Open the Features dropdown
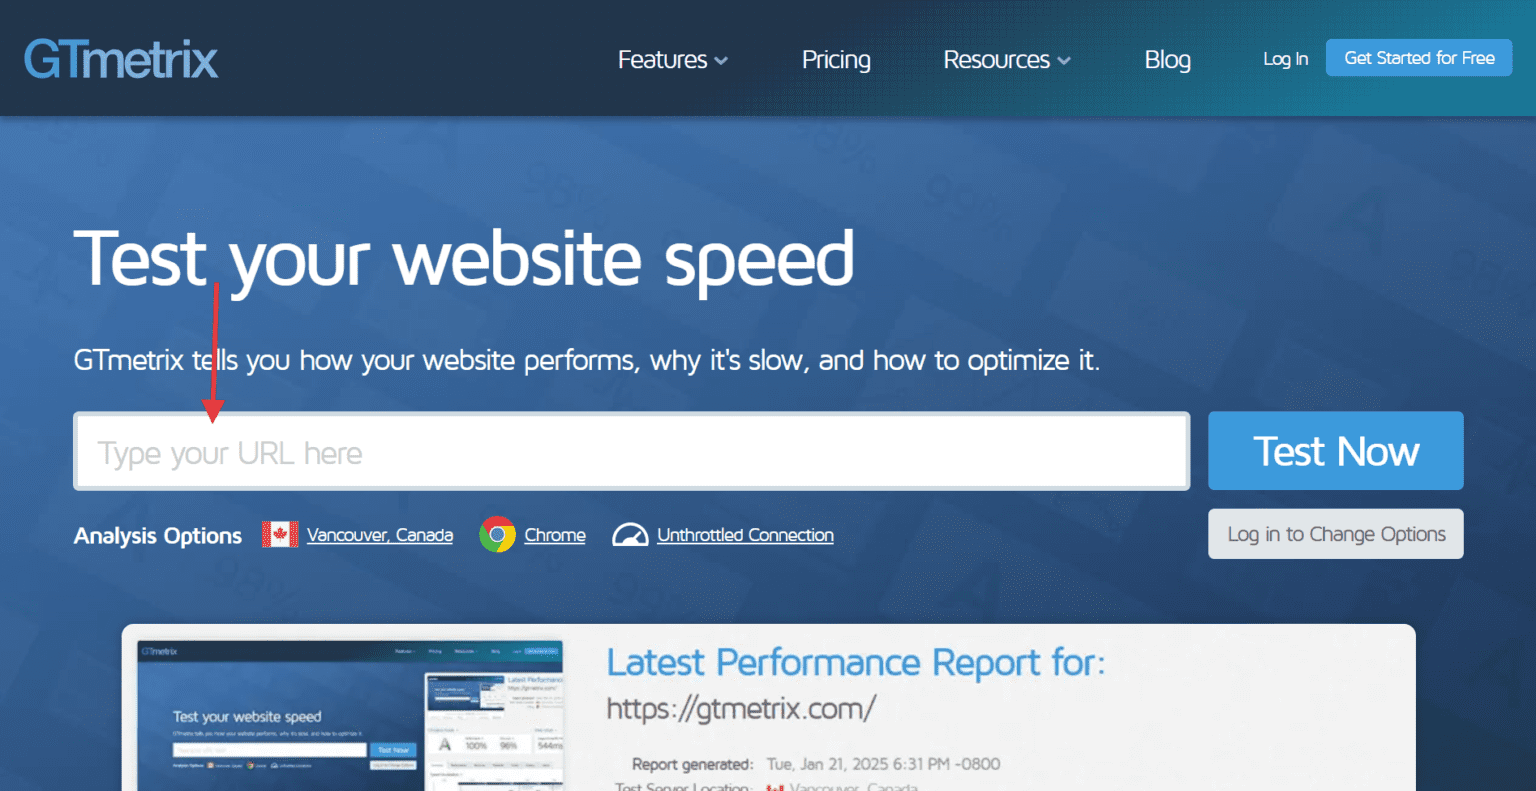Image resolution: width=1536 pixels, height=791 pixels. [x=662, y=59]
